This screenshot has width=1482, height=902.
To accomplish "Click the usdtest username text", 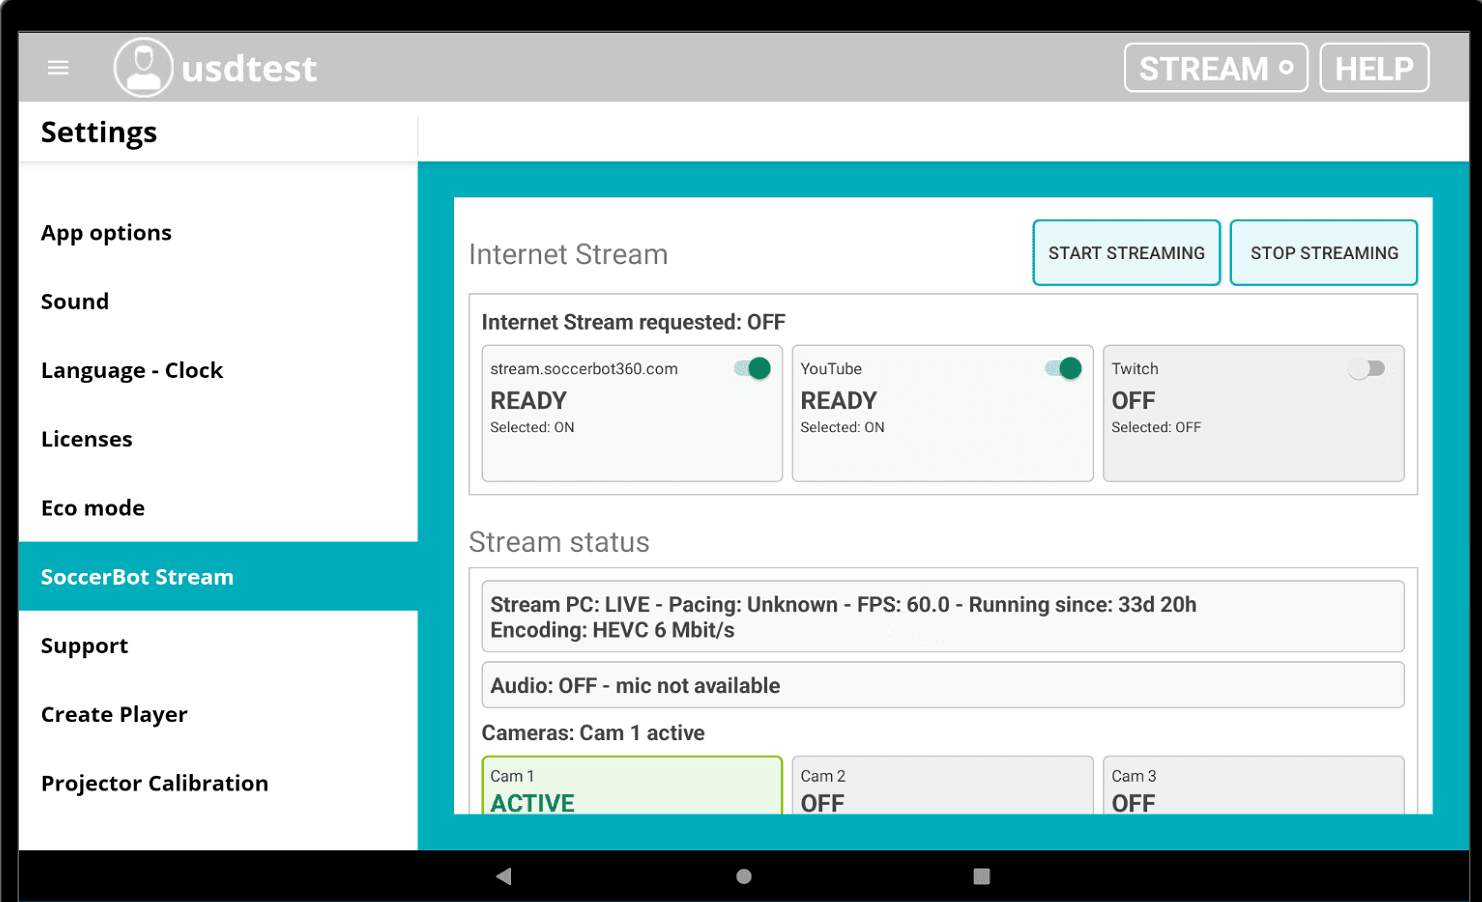I will click(x=249, y=69).
